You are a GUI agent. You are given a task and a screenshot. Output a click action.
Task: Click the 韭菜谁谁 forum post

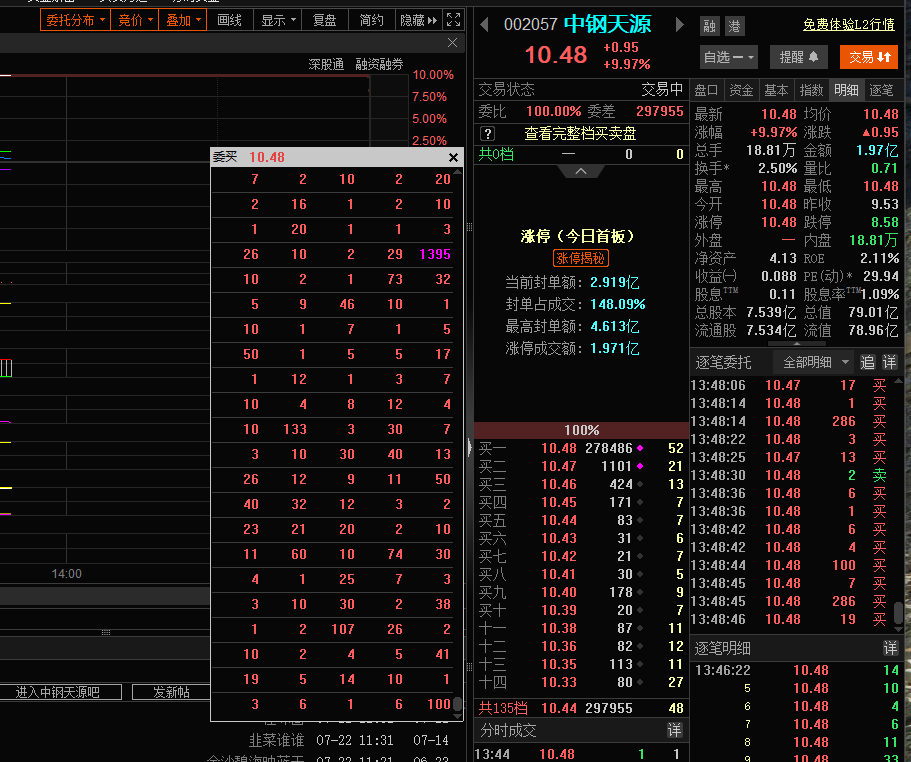click(x=277, y=740)
